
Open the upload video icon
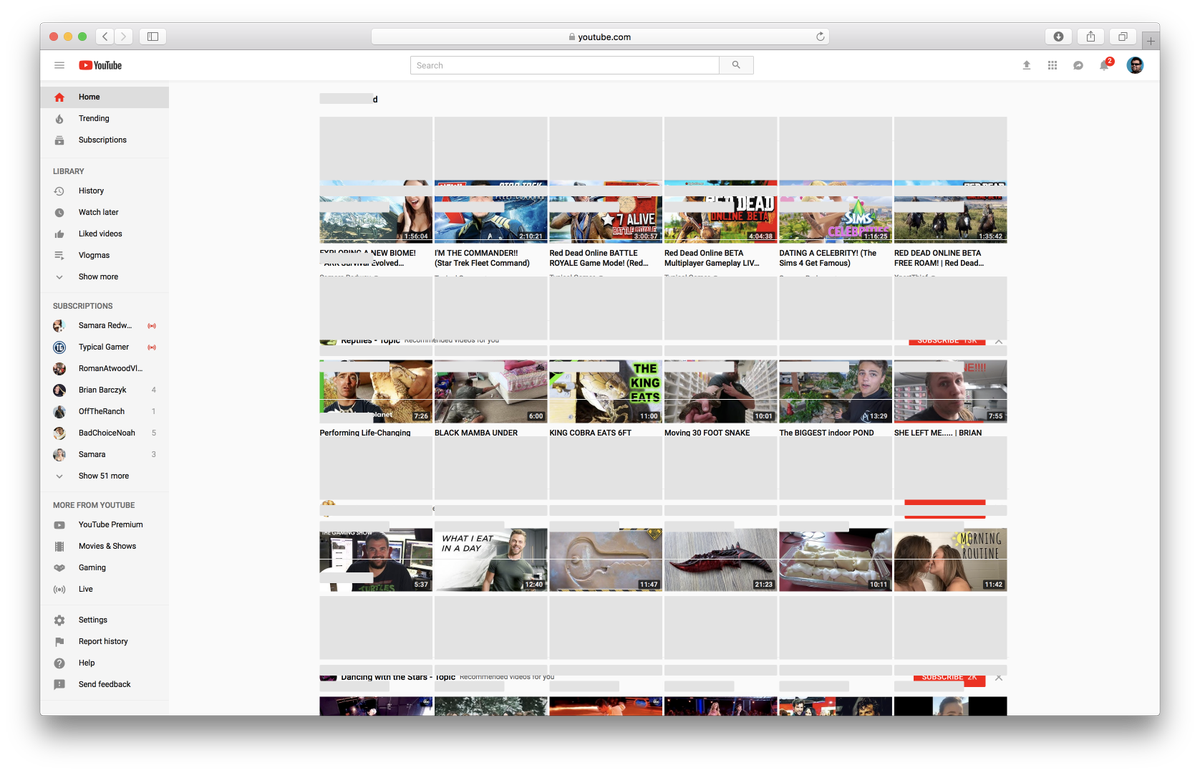[1026, 65]
